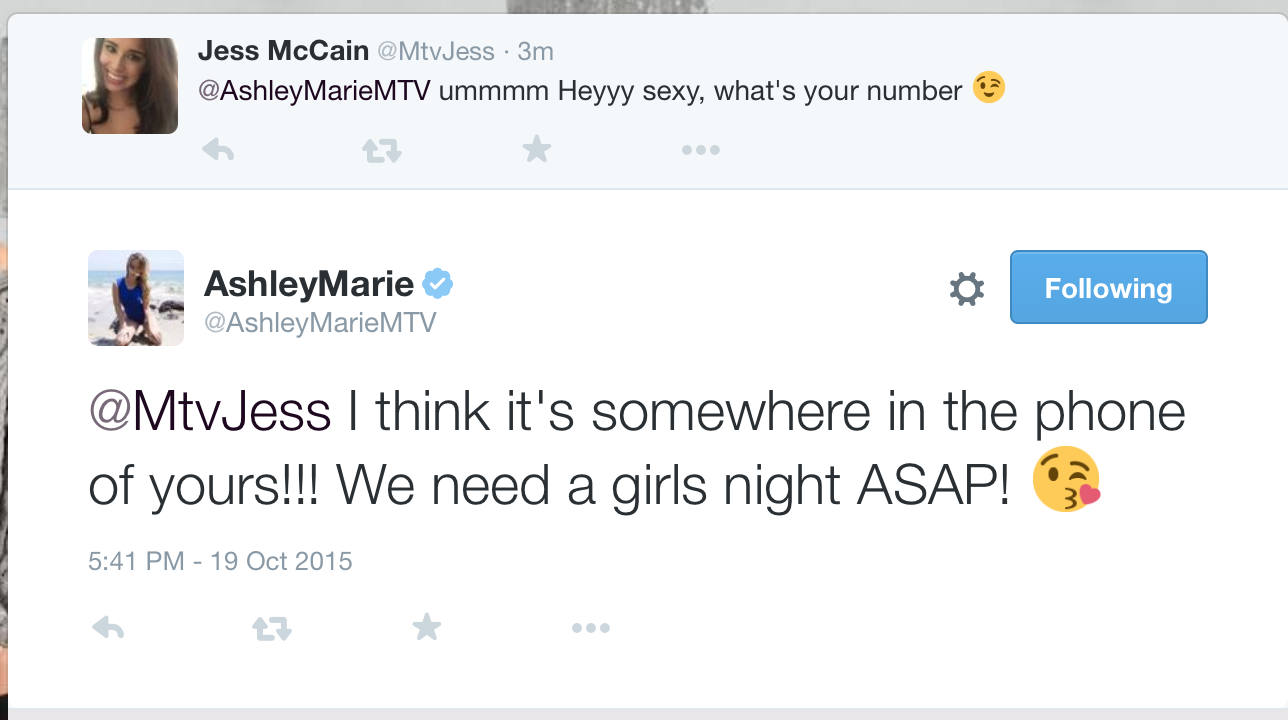Image resolution: width=1288 pixels, height=720 pixels.
Task: Open the gear user actions menu
Action: point(966,289)
